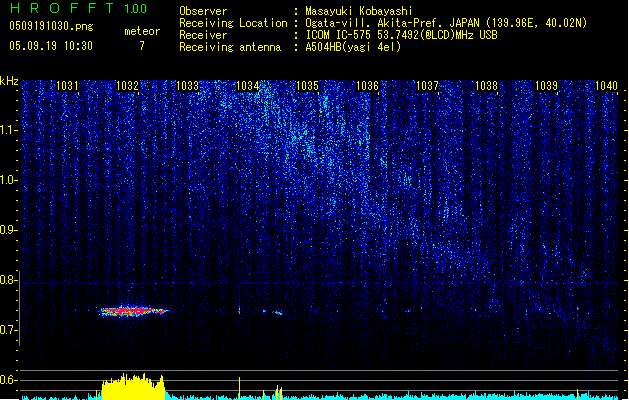Click the 0.9 kHz frequency label
The height and width of the screenshot is (400, 629).
(x=9, y=230)
